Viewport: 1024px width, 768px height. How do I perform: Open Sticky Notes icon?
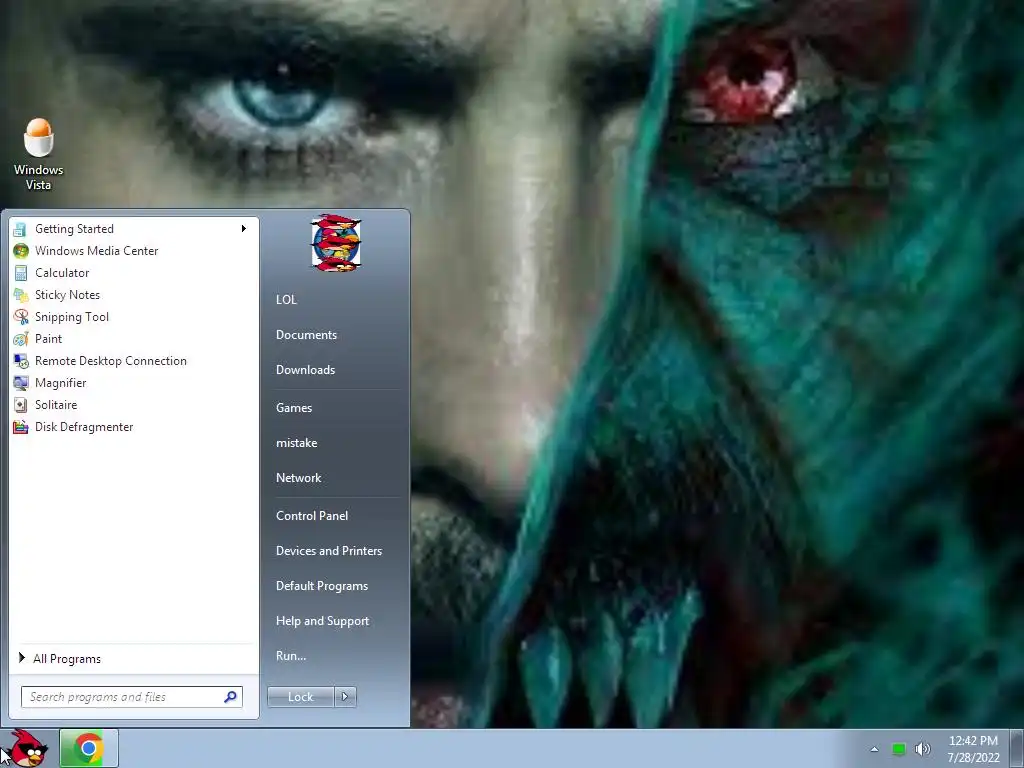click(x=20, y=295)
